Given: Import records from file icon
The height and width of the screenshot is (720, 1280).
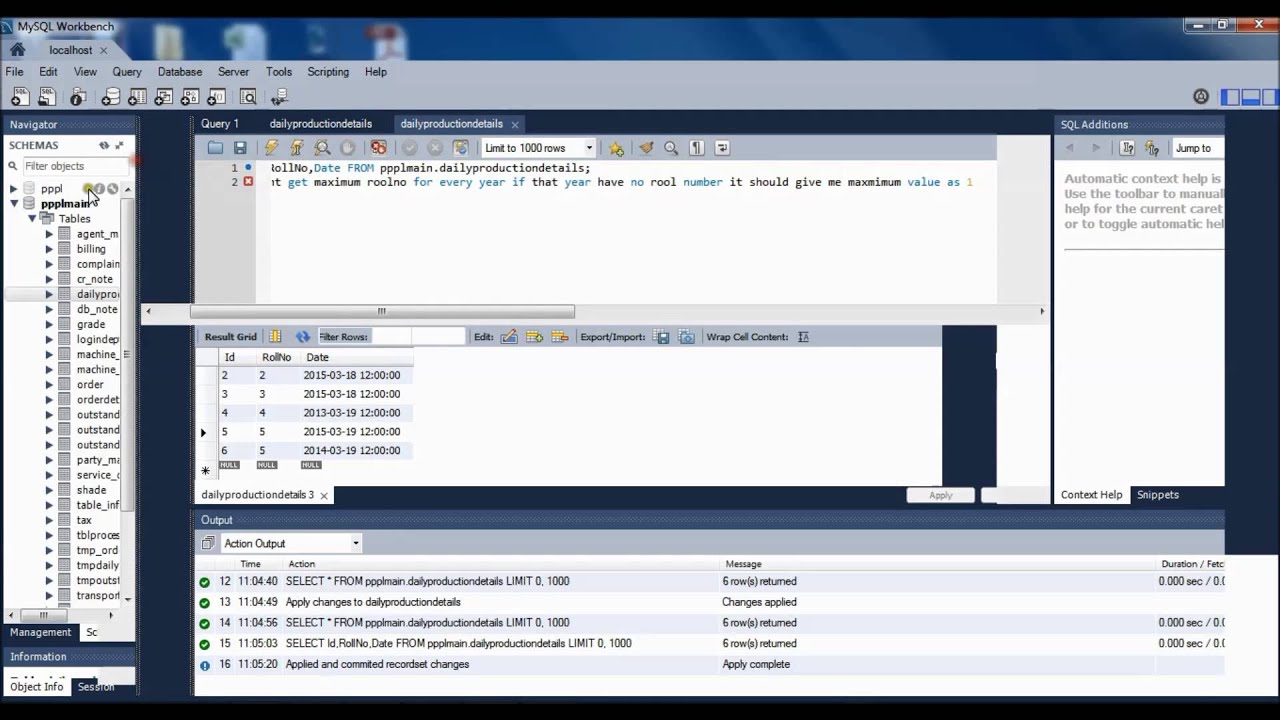Looking at the screenshot, I should pos(686,337).
